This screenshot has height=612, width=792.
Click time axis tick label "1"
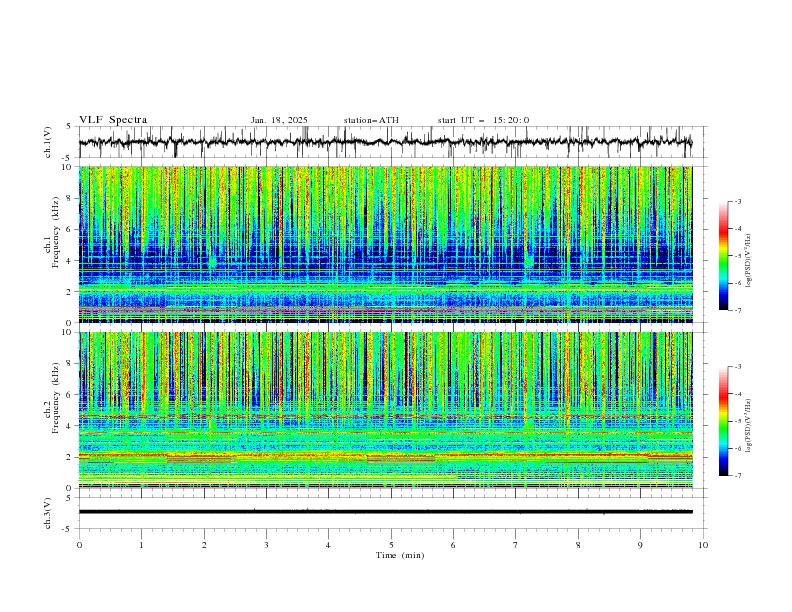141,545
